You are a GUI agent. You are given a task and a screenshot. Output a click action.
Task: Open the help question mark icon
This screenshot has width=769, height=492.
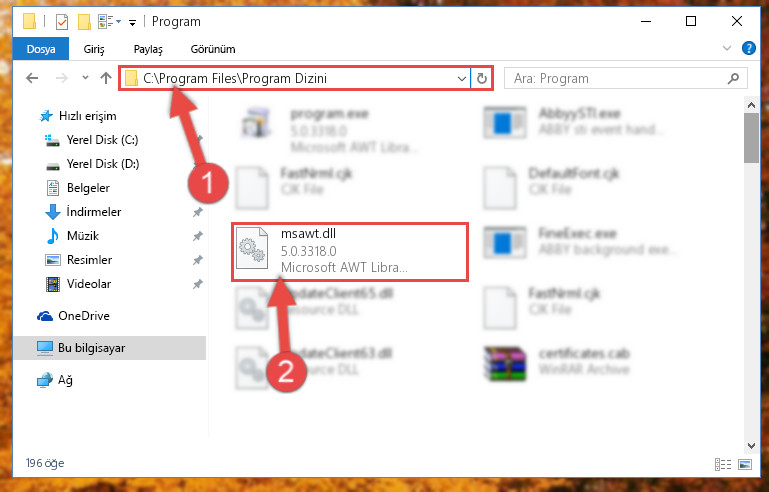(748, 48)
